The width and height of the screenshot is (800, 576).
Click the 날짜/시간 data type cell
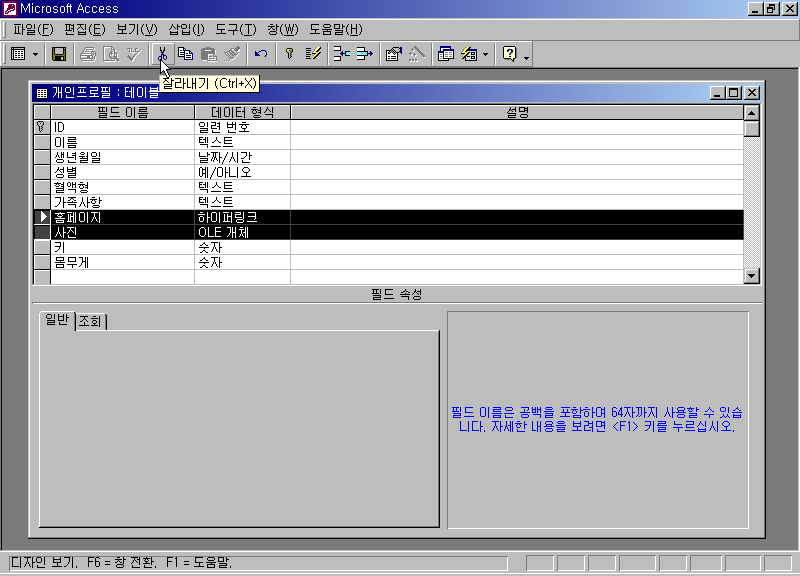click(x=242, y=157)
